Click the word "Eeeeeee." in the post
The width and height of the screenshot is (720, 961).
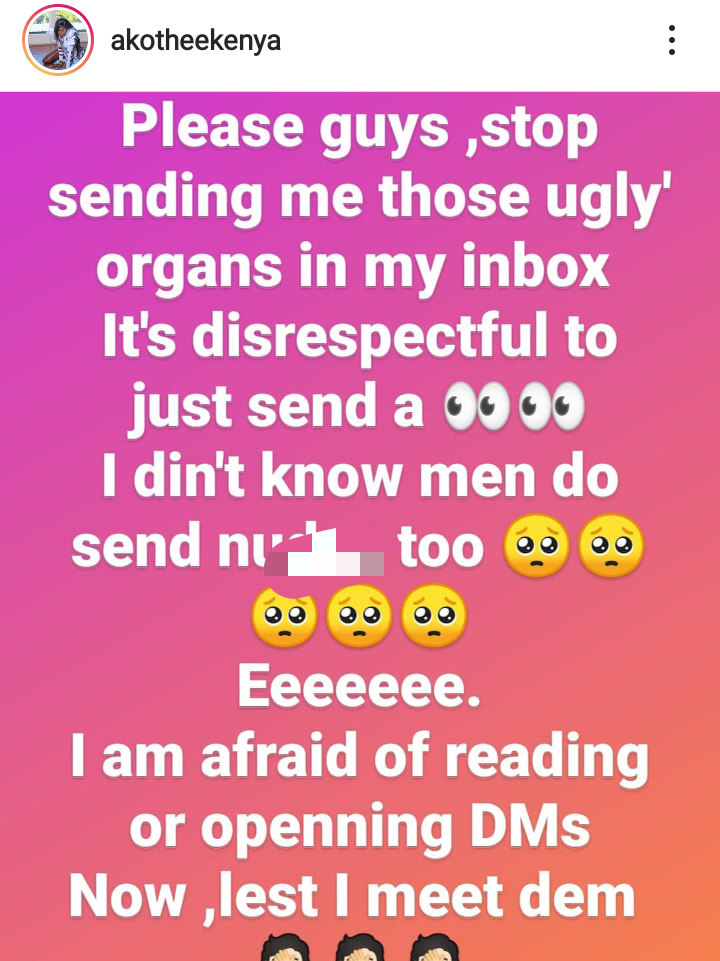coord(360,685)
